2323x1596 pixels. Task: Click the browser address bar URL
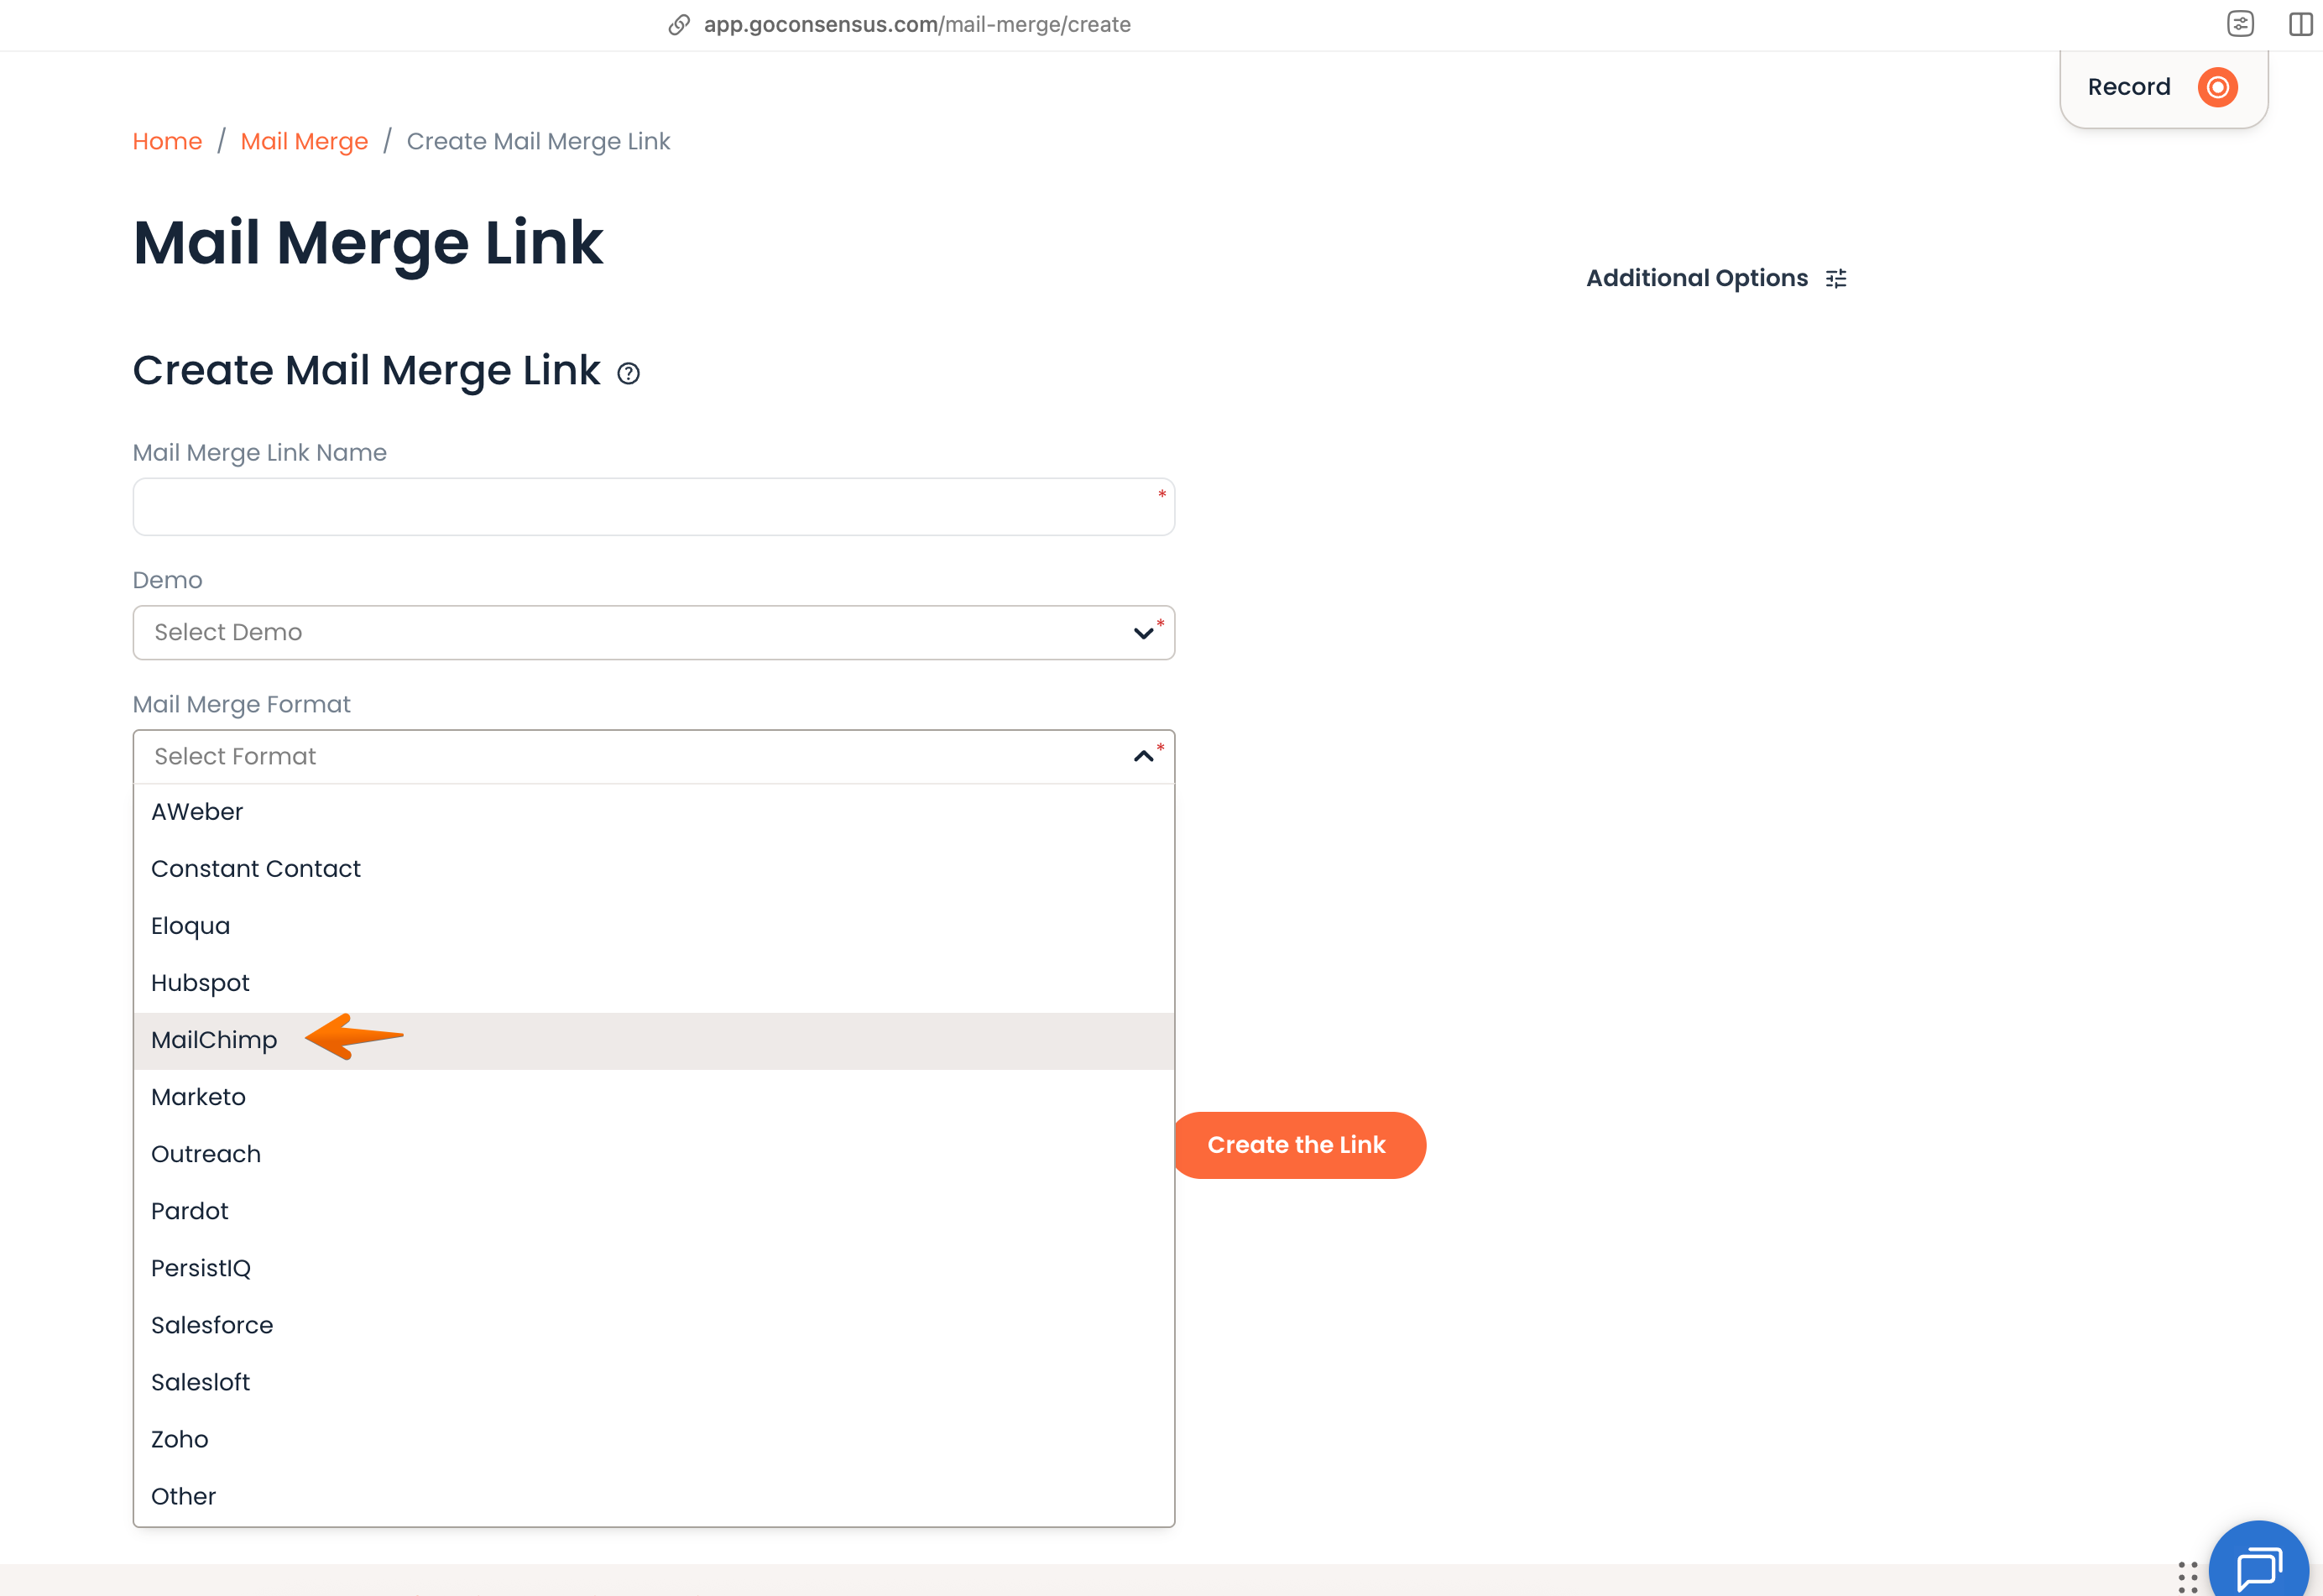(x=917, y=25)
